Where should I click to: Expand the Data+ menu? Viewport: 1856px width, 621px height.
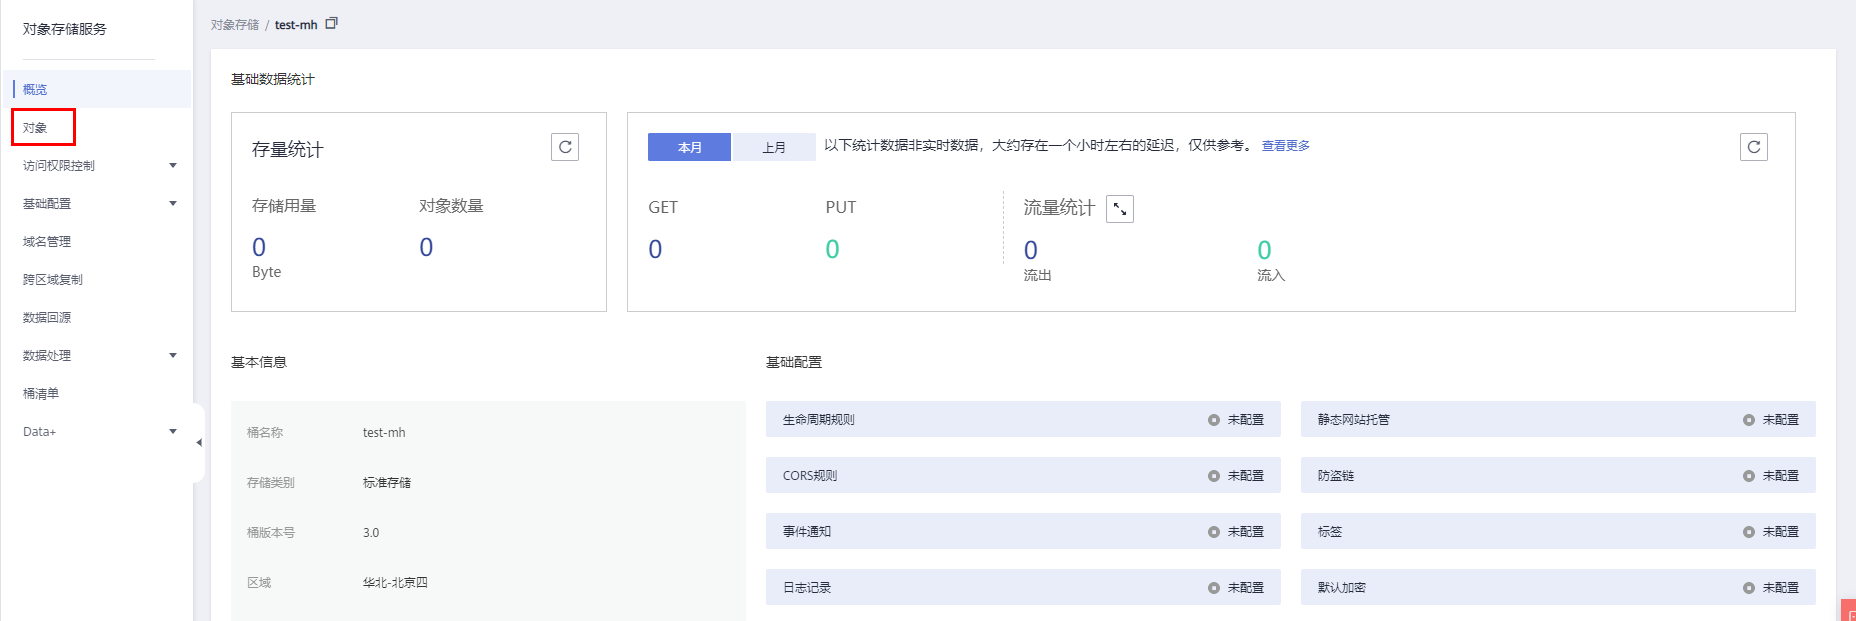[x=173, y=432]
